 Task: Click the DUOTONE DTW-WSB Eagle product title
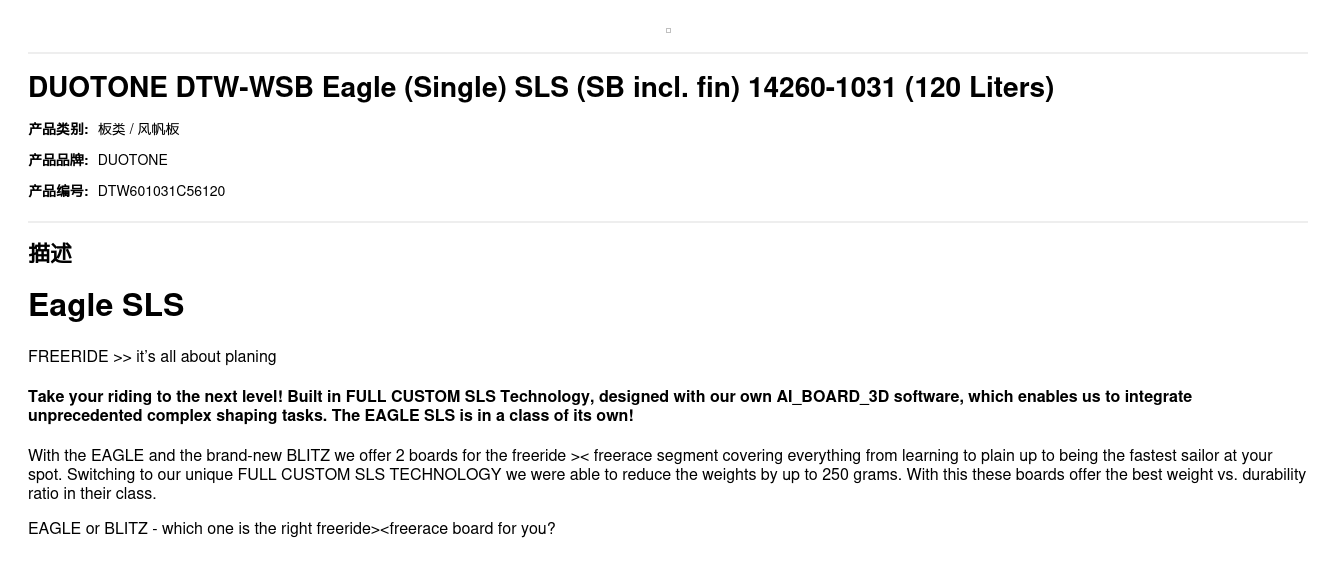click(x=540, y=88)
